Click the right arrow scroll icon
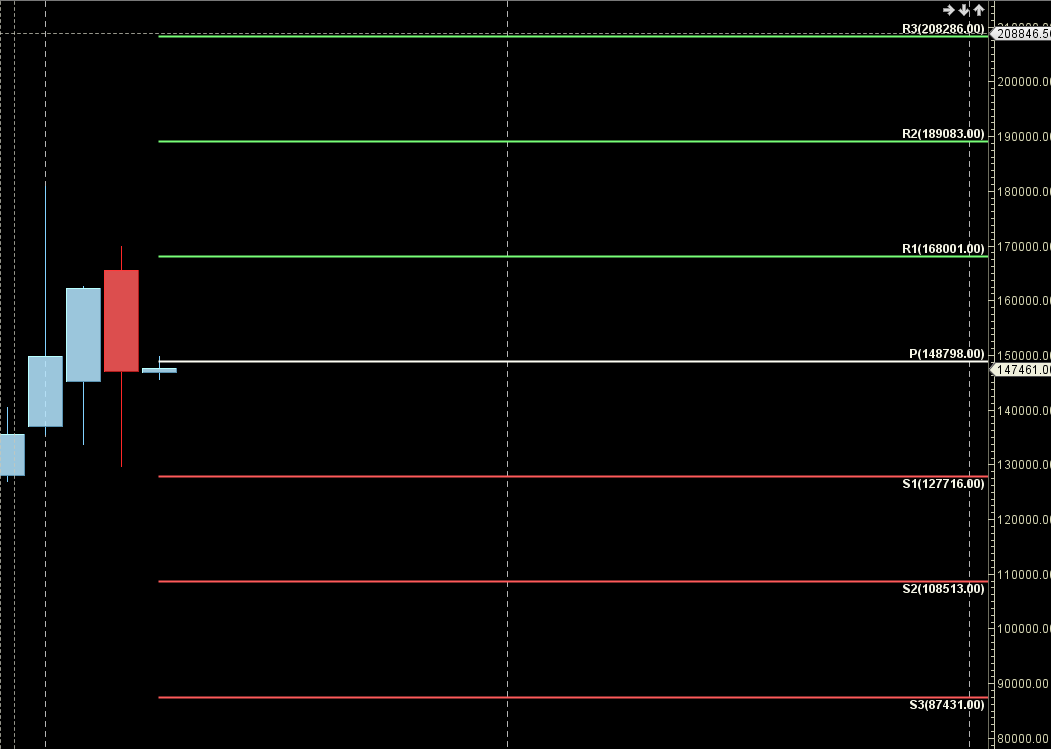 tap(949, 10)
